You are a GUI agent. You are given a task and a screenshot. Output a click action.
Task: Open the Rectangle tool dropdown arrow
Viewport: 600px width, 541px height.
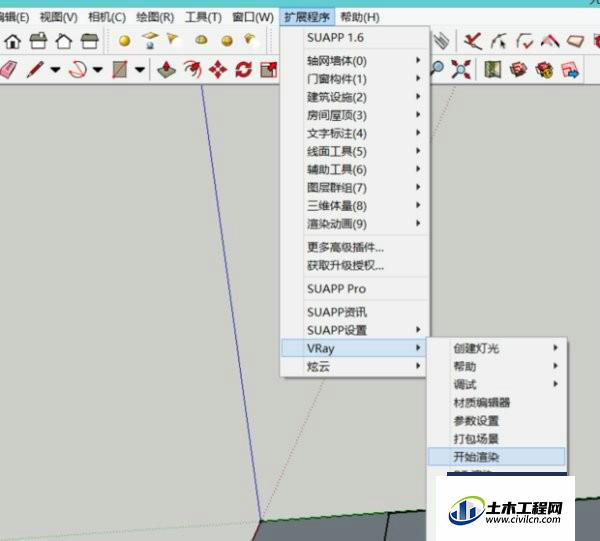(140, 70)
